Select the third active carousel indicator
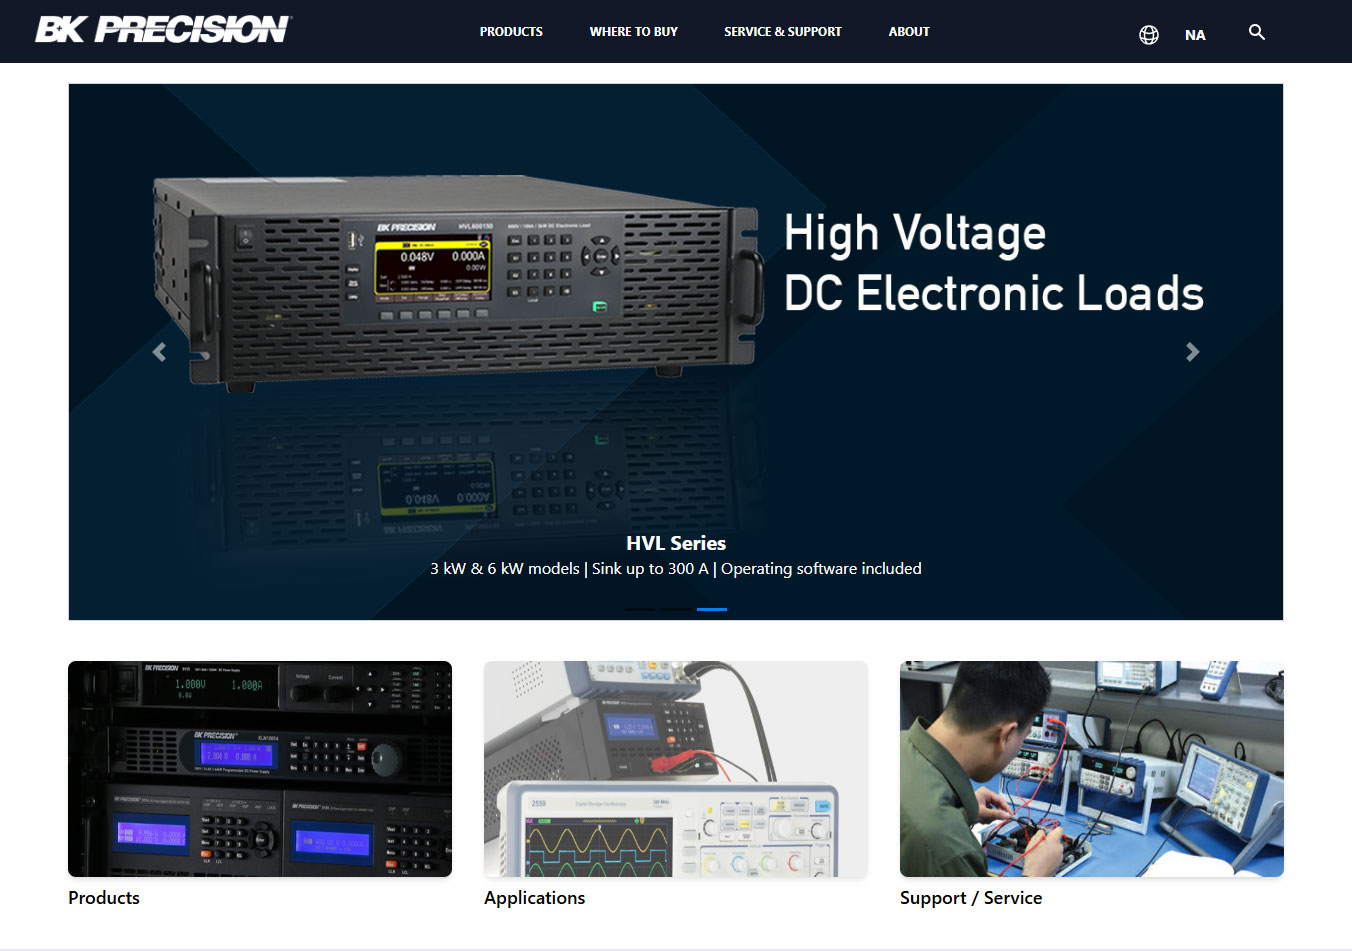 [x=712, y=608]
